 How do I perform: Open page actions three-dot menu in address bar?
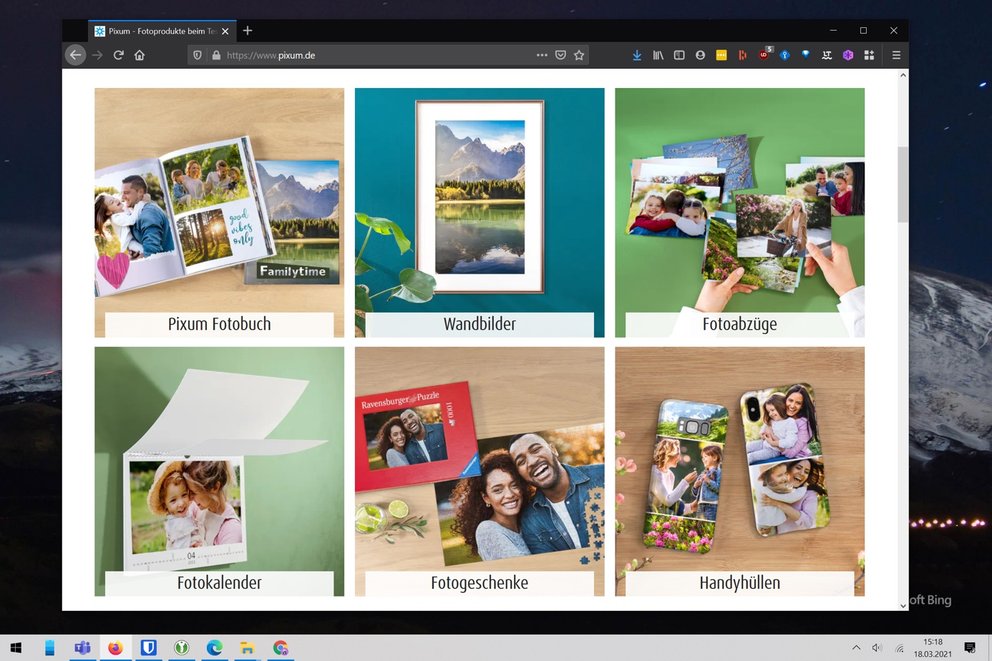coord(542,55)
